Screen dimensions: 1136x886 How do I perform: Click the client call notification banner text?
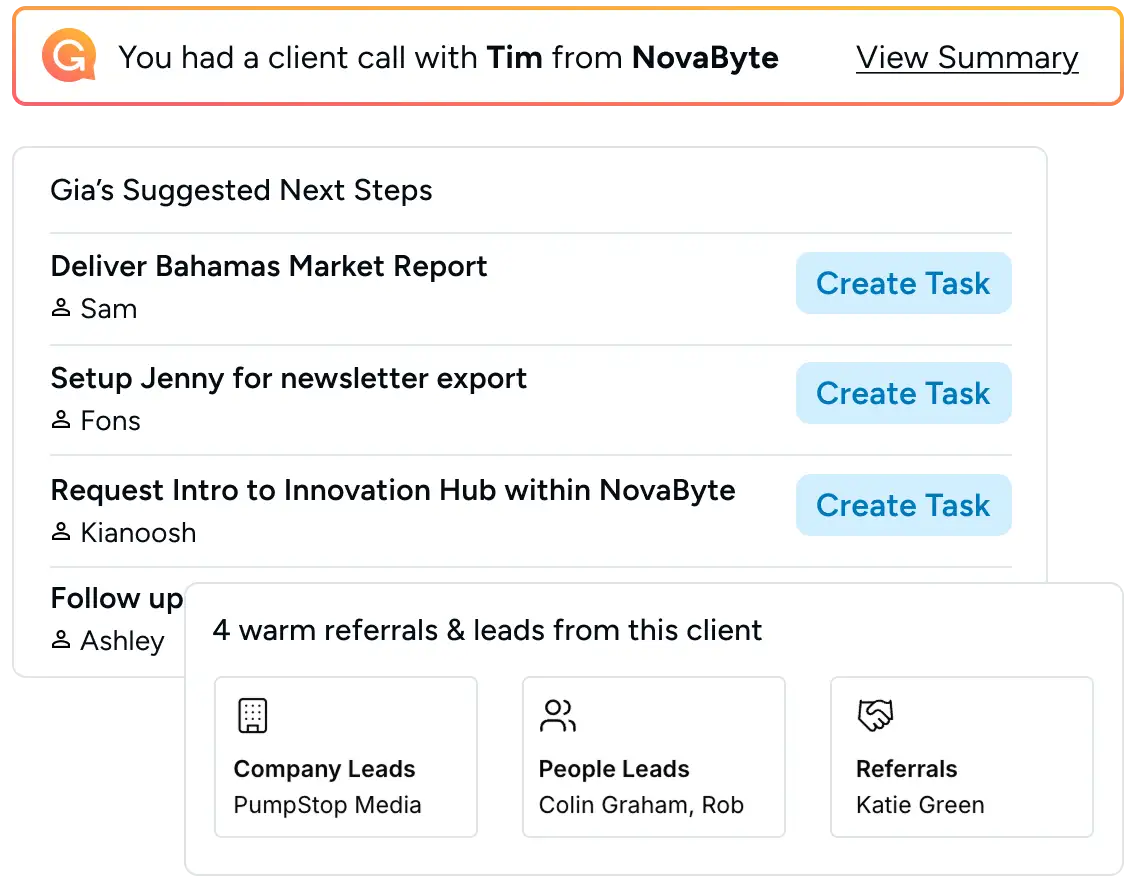[x=448, y=57]
